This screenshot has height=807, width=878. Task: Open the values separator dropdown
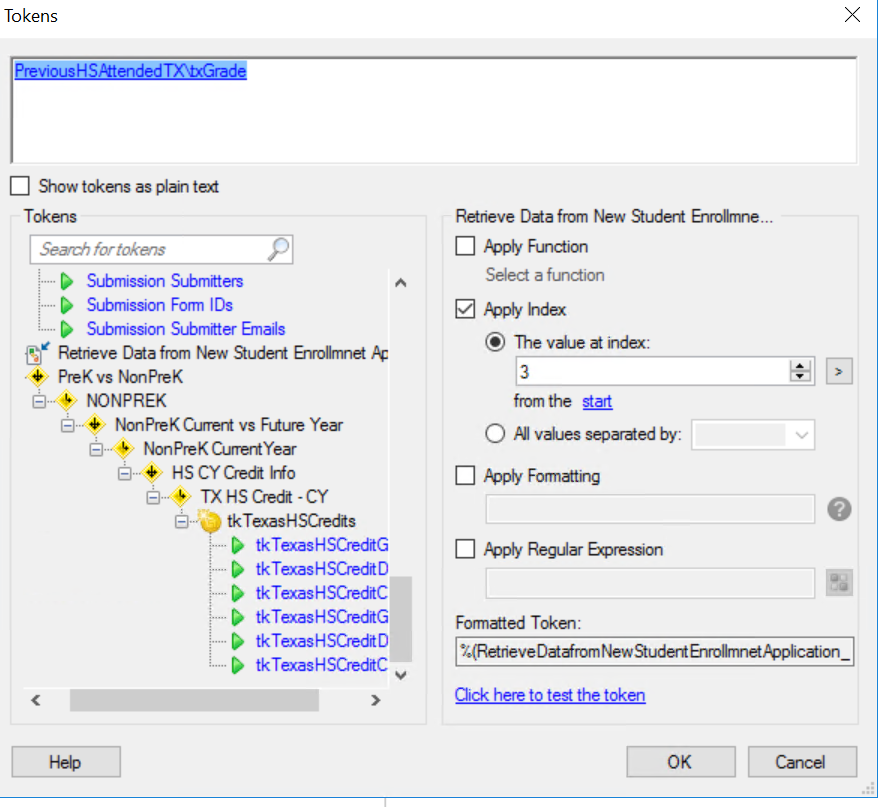click(802, 434)
